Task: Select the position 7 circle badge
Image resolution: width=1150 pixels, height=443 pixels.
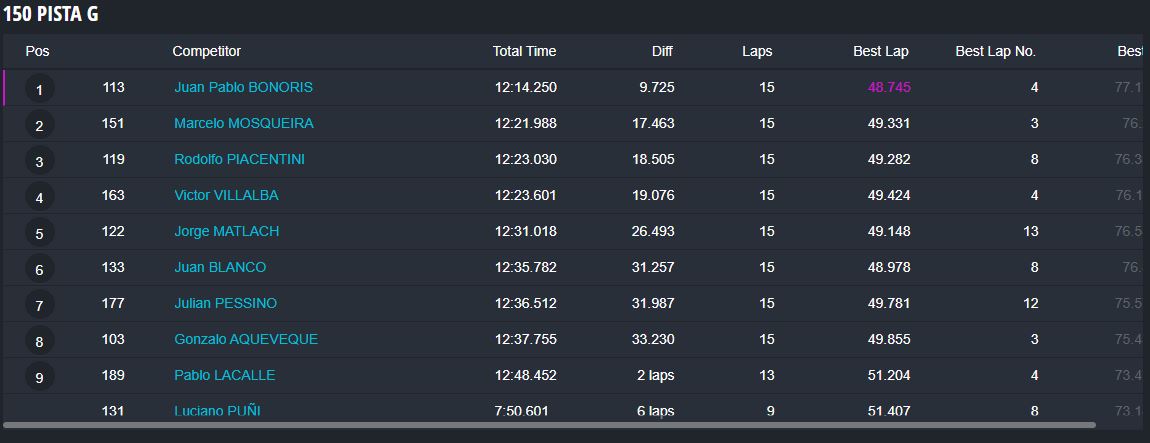Action: click(x=40, y=306)
